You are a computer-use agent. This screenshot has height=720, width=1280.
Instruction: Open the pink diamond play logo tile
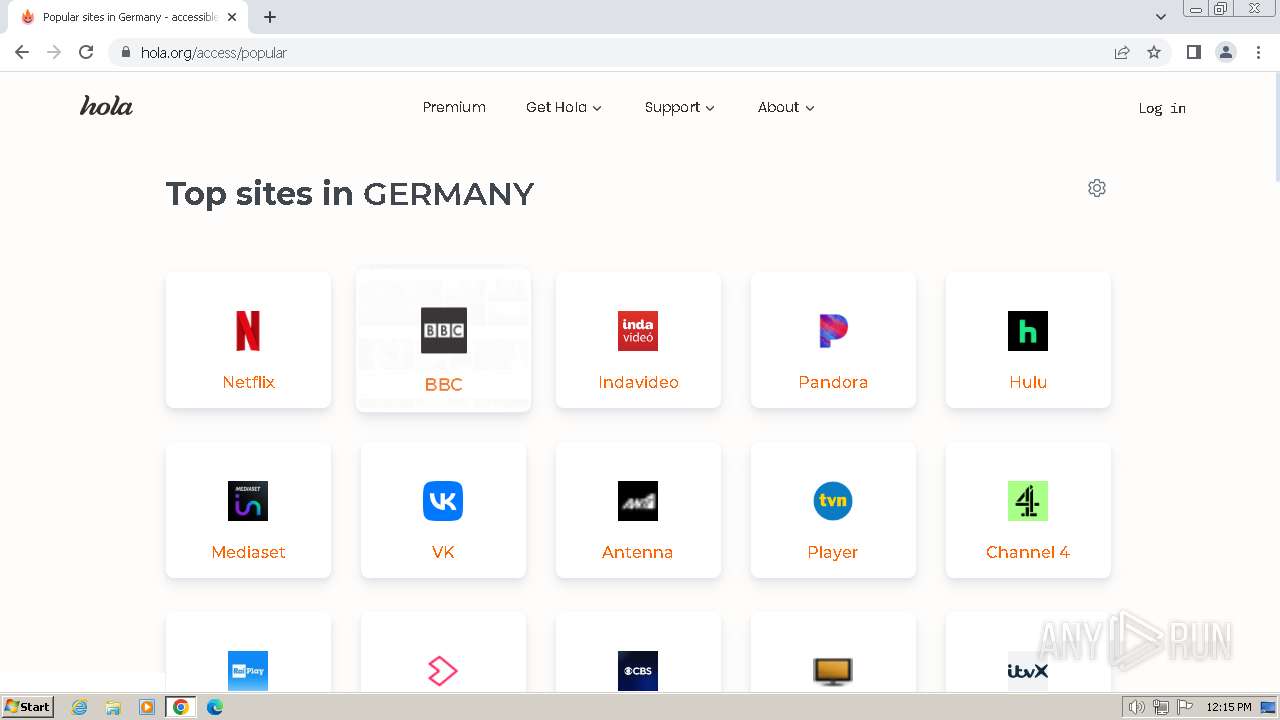pos(443,671)
